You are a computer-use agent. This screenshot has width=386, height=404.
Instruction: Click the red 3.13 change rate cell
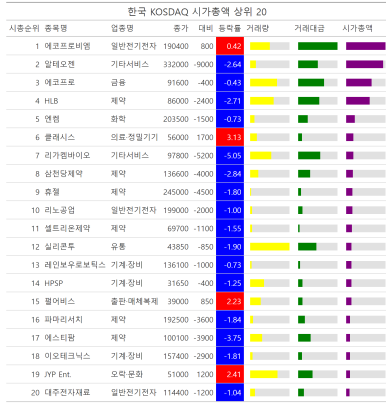click(x=230, y=137)
